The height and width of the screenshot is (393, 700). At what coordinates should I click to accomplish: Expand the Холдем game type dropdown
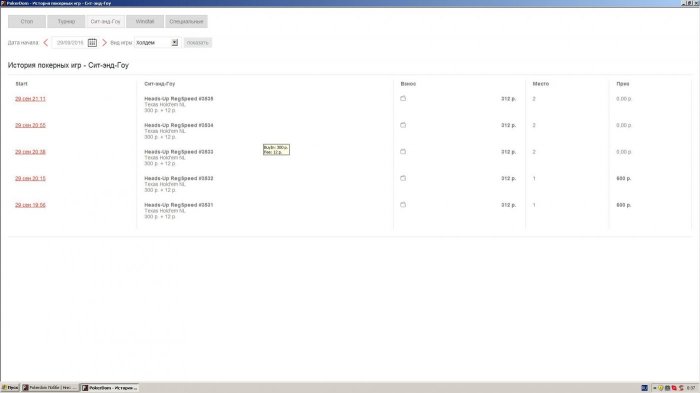175,42
